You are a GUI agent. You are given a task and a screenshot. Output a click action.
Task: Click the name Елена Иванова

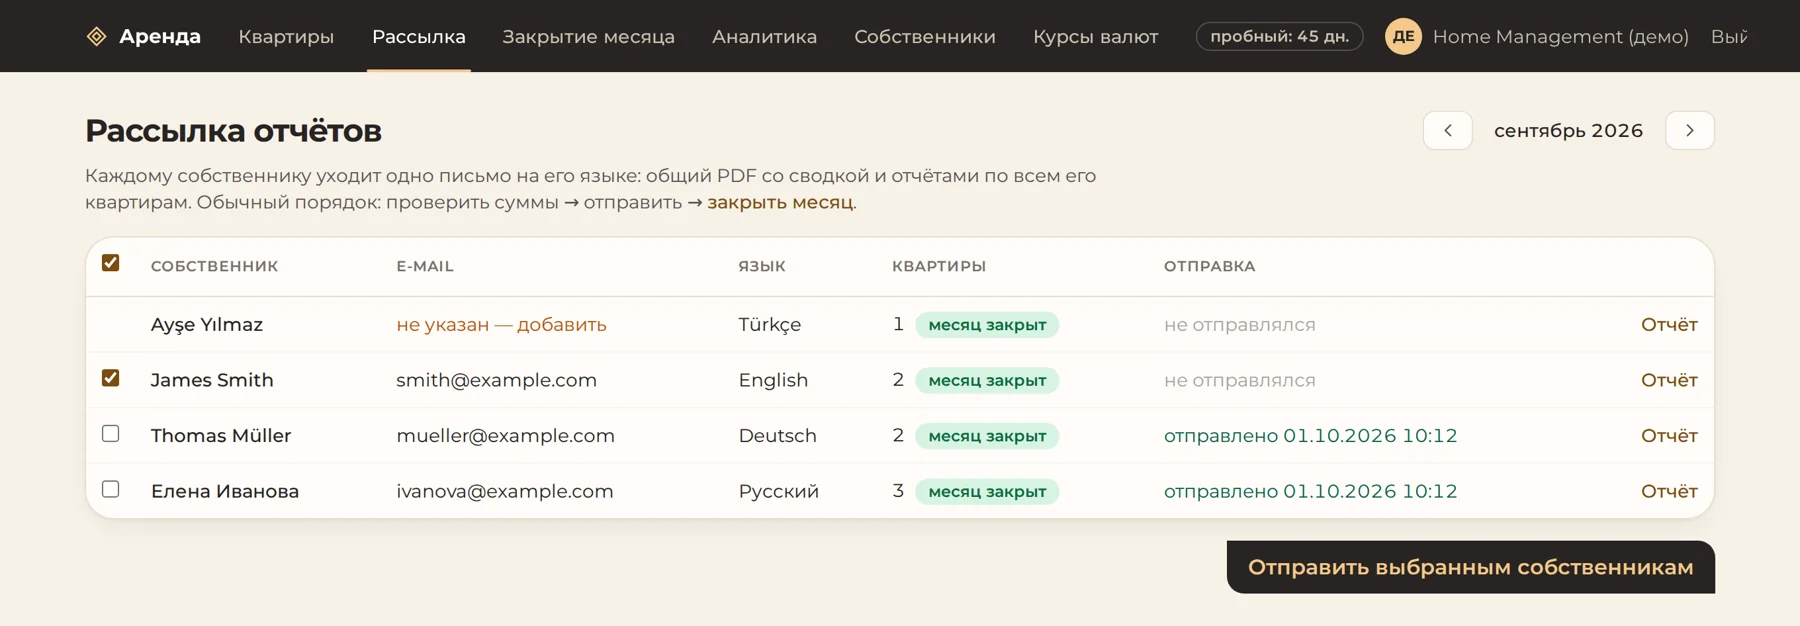[225, 491]
